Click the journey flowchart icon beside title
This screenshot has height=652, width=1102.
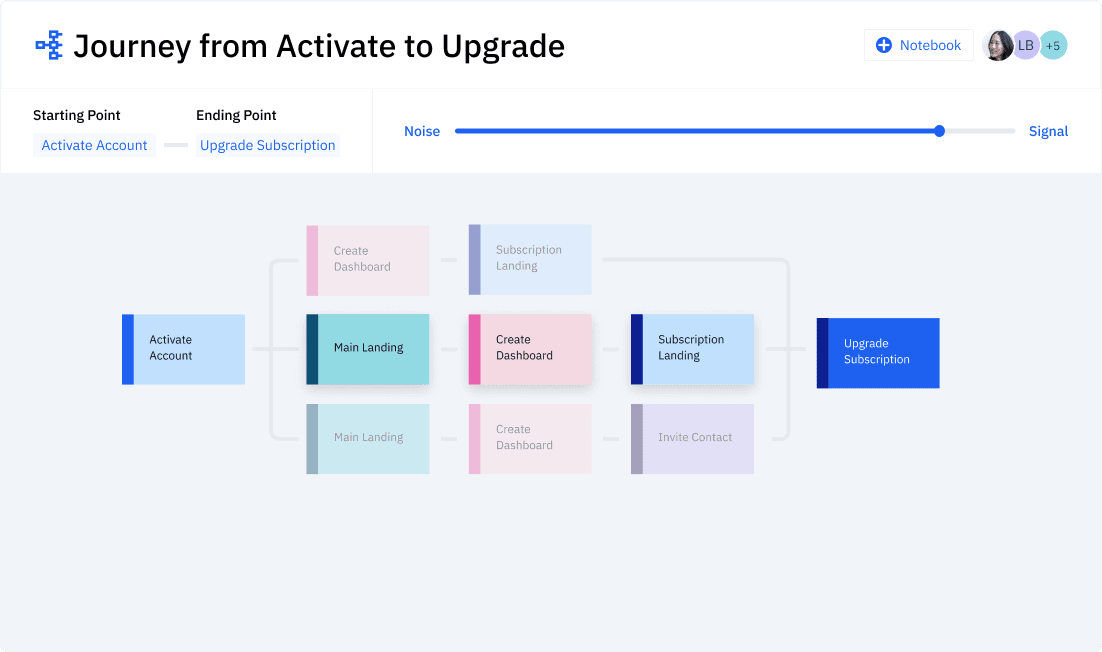49,45
